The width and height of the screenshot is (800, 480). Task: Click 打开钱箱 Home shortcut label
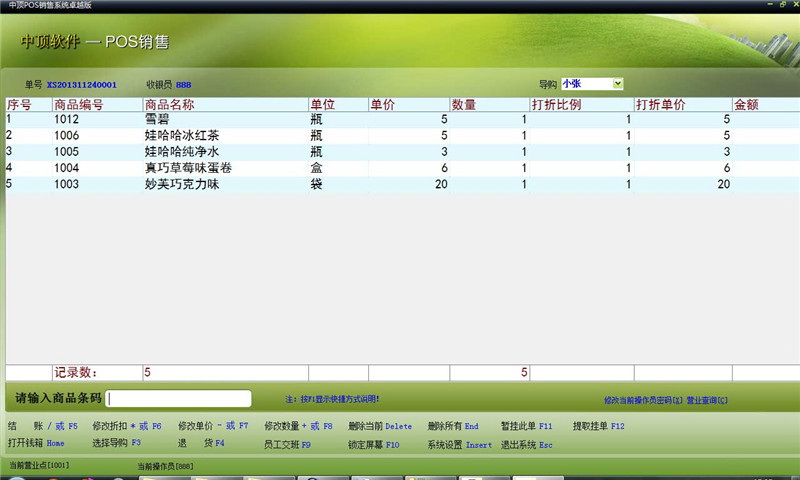pyautogui.click(x=36, y=443)
